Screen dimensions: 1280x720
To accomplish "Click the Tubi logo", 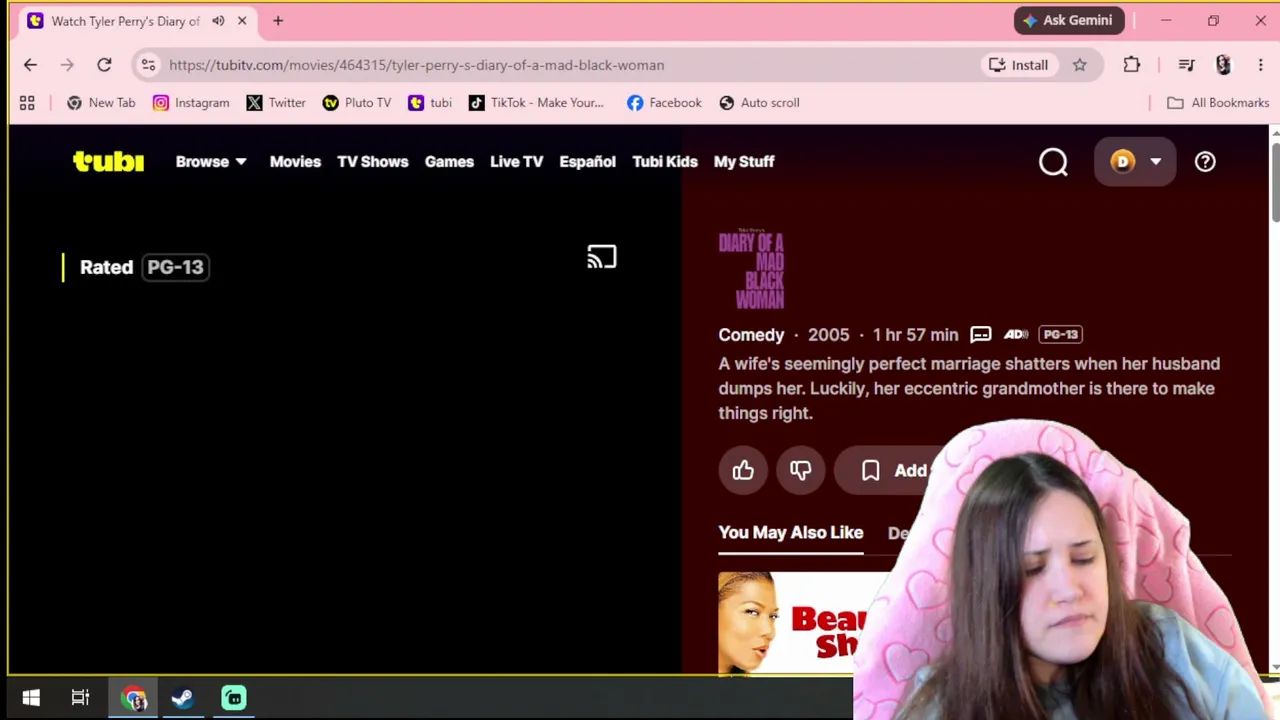I will [108, 161].
